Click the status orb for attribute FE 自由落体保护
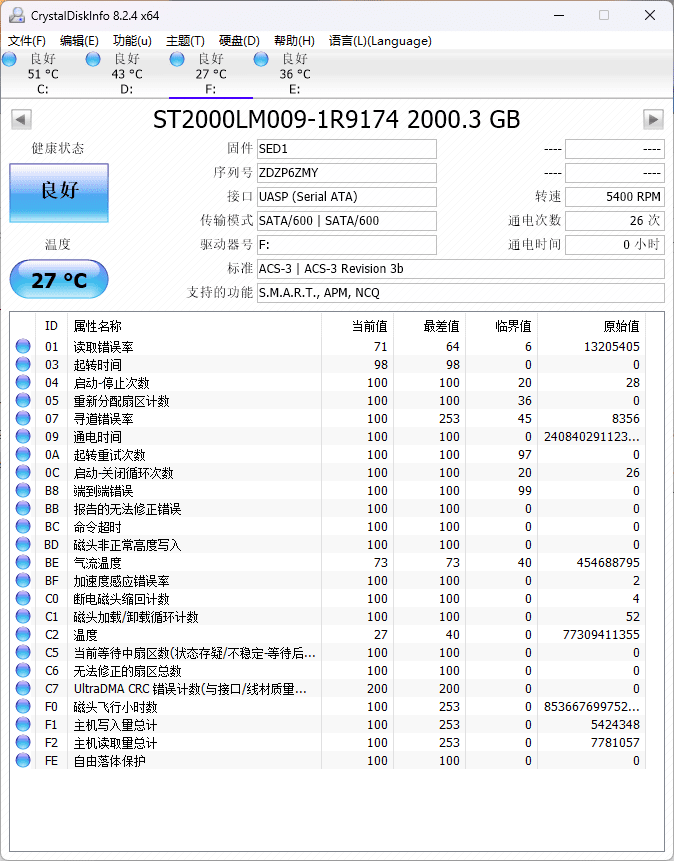The height and width of the screenshot is (861, 674). [23, 760]
